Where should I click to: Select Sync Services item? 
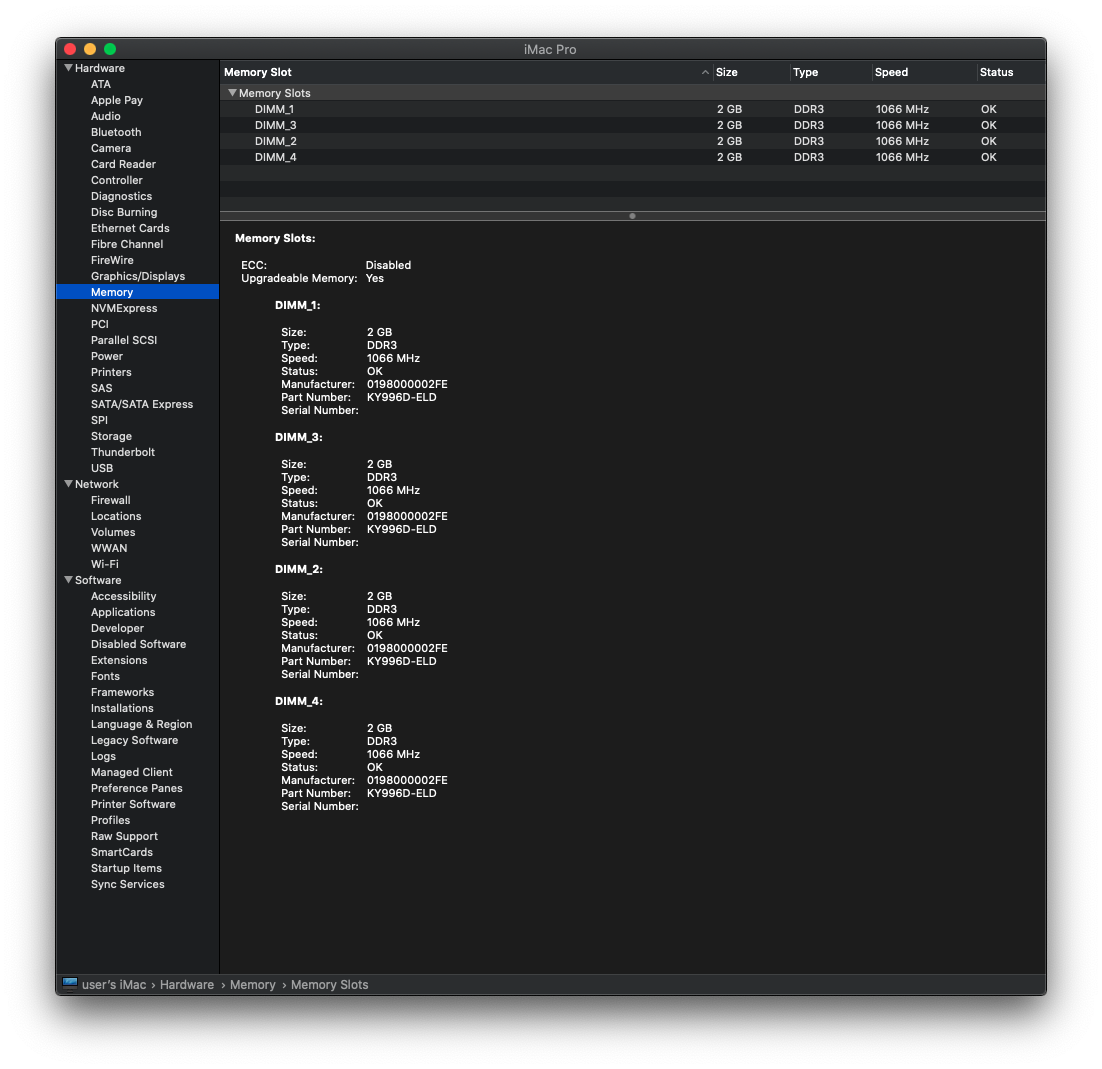[127, 885]
